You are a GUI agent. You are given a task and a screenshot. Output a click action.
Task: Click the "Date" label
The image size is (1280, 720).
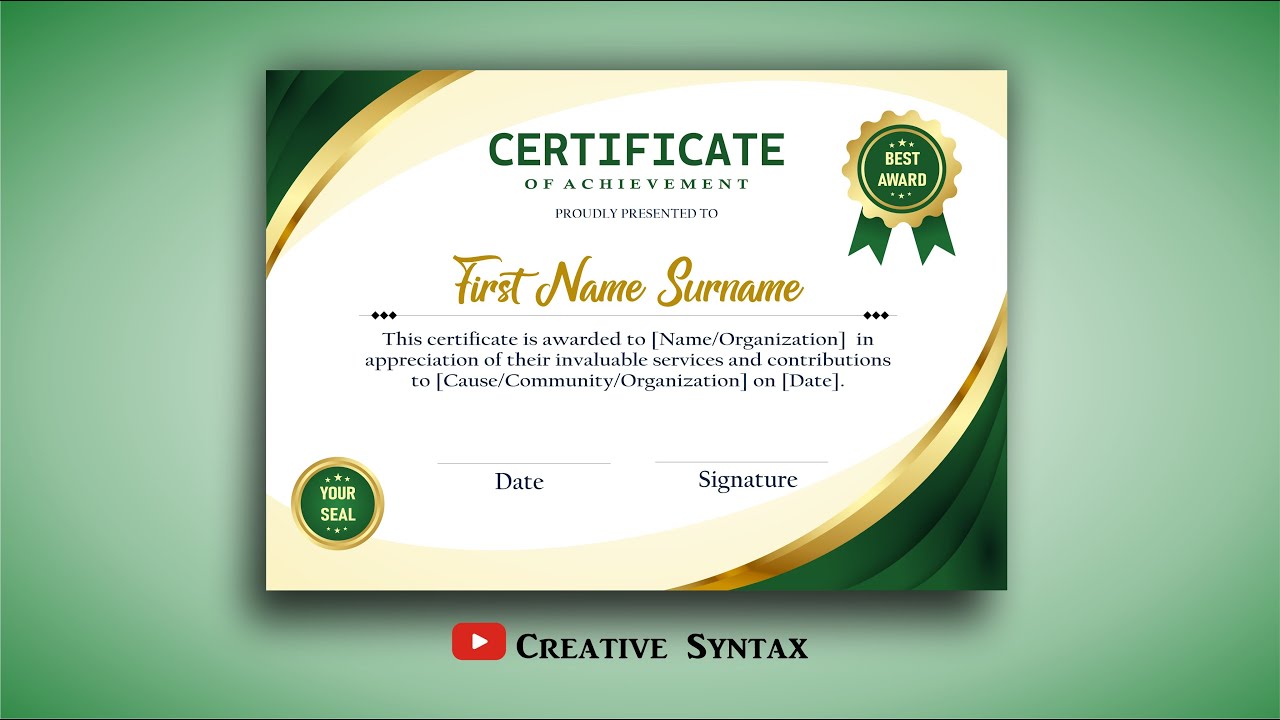click(x=519, y=481)
